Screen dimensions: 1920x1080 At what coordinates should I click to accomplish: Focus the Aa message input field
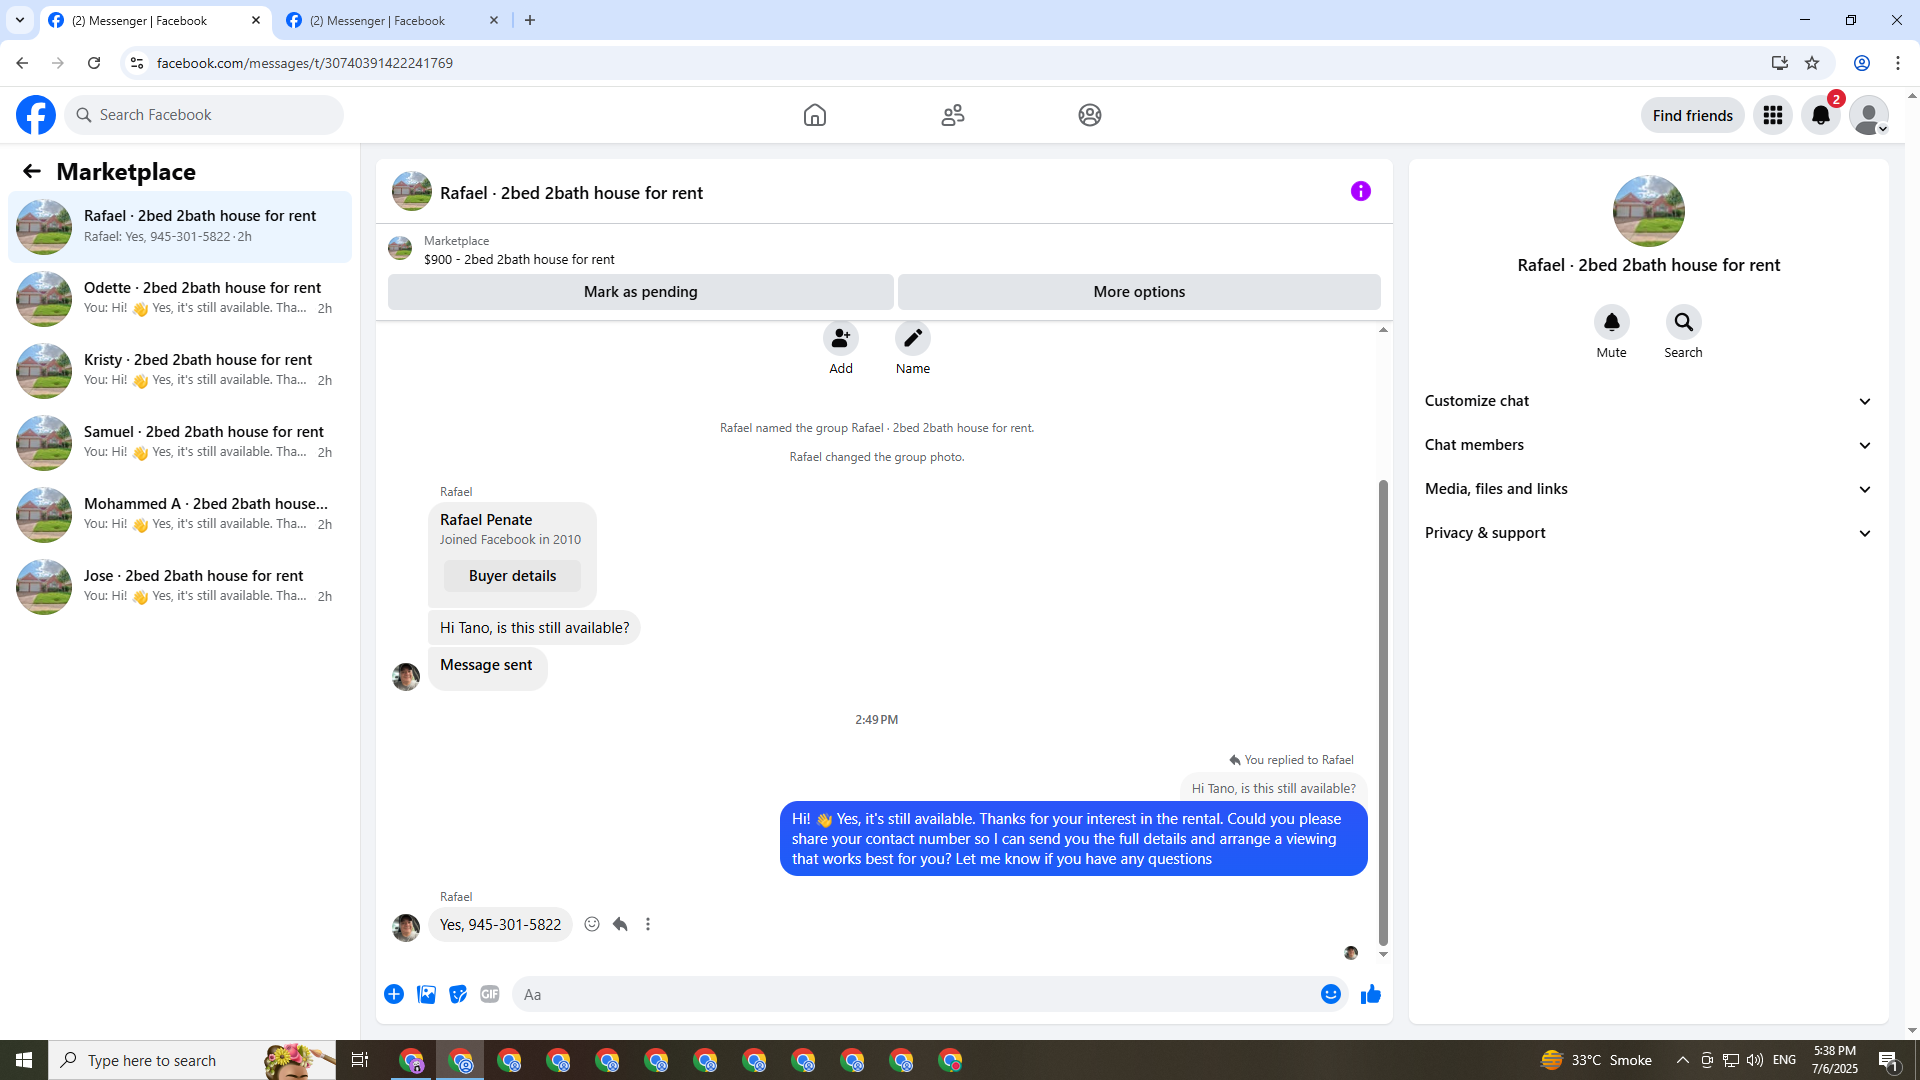point(916,995)
